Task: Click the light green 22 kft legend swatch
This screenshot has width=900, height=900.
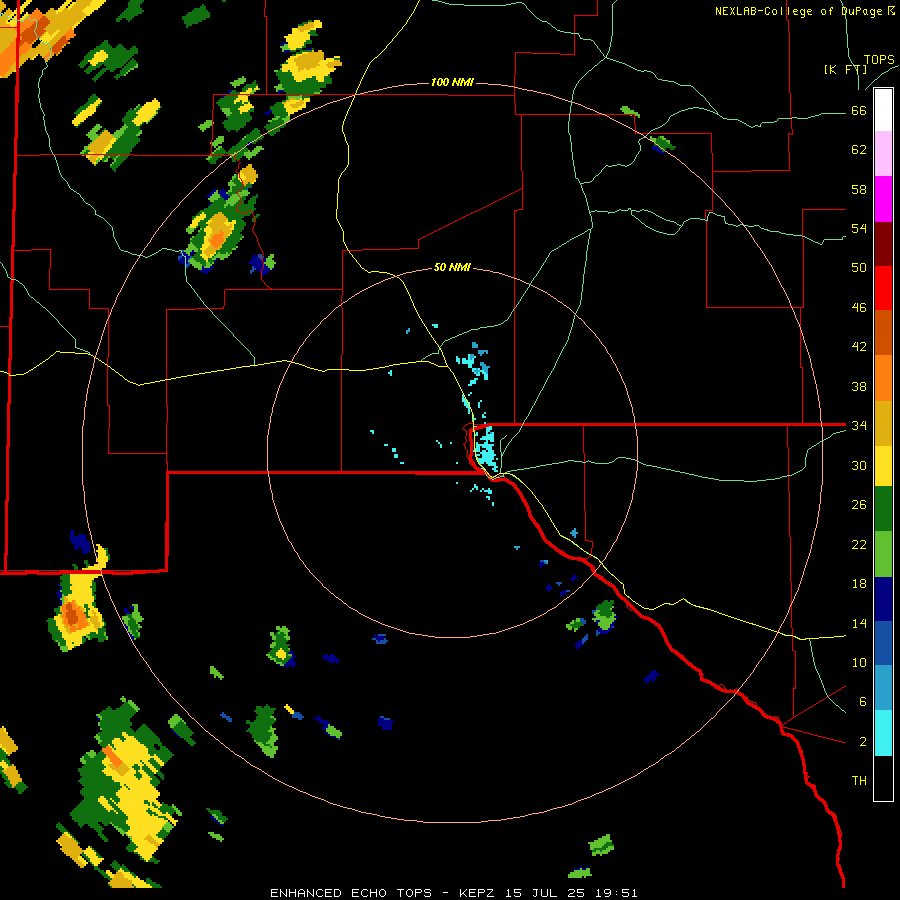Action: (x=883, y=554)
